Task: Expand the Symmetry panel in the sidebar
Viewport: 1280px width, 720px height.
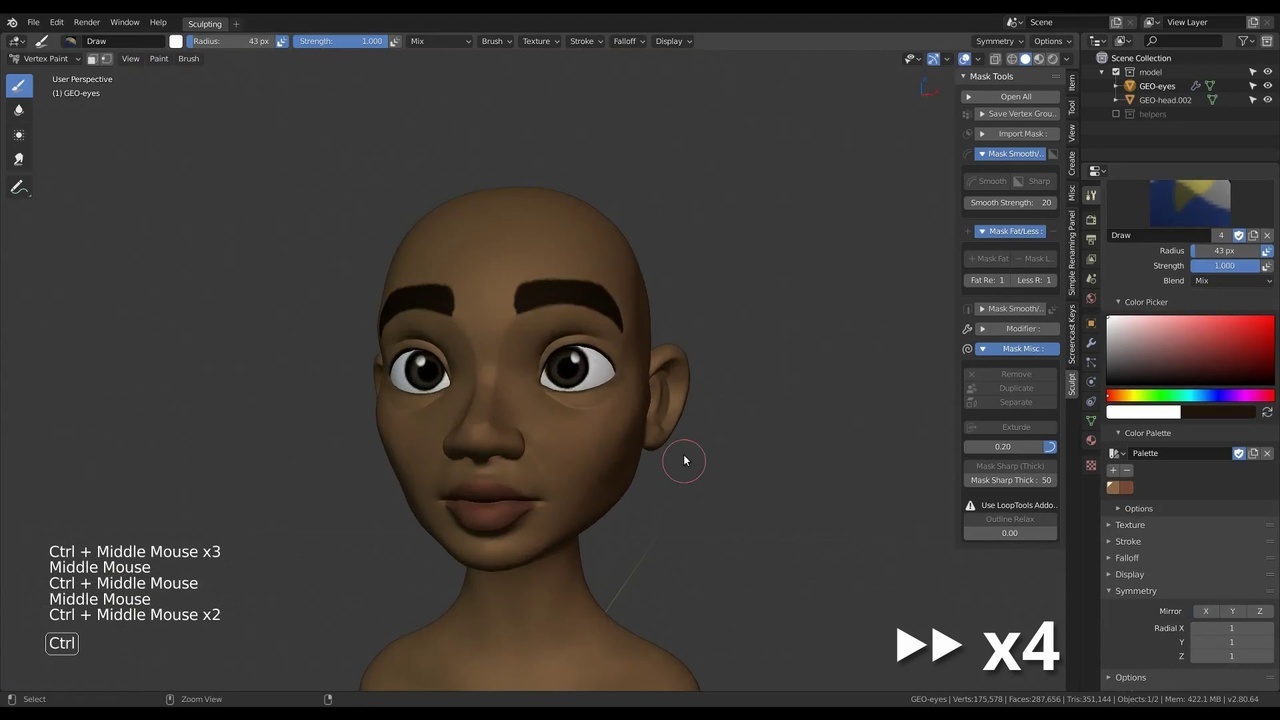Action: point(1136,590)
